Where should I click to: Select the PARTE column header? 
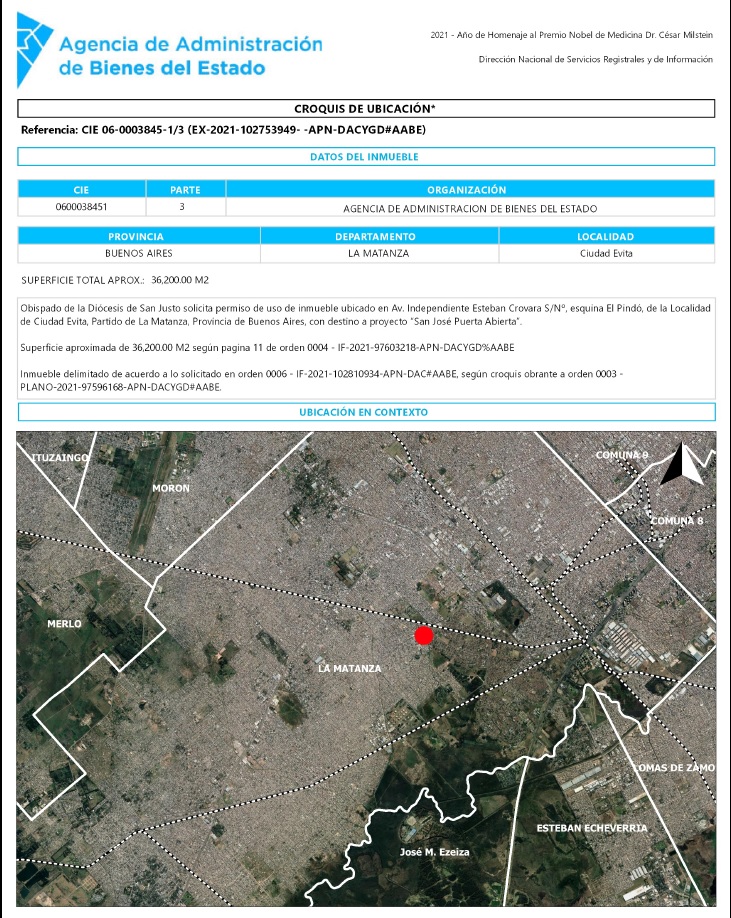(185, 190)
